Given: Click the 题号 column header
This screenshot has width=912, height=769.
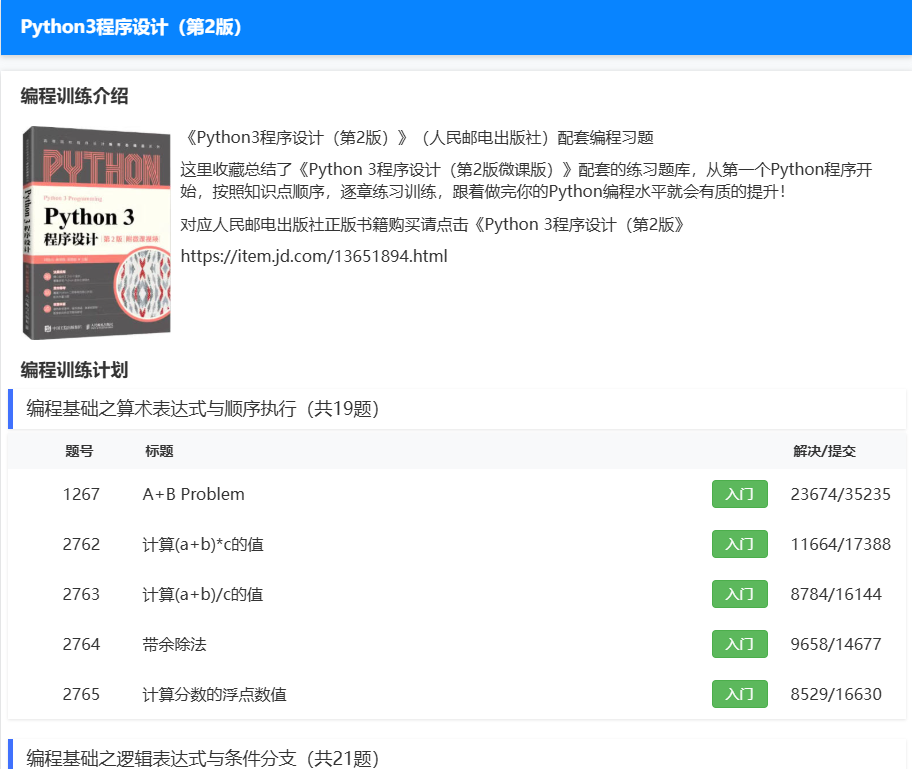Looking at the screenshot, I should point(79,451).
